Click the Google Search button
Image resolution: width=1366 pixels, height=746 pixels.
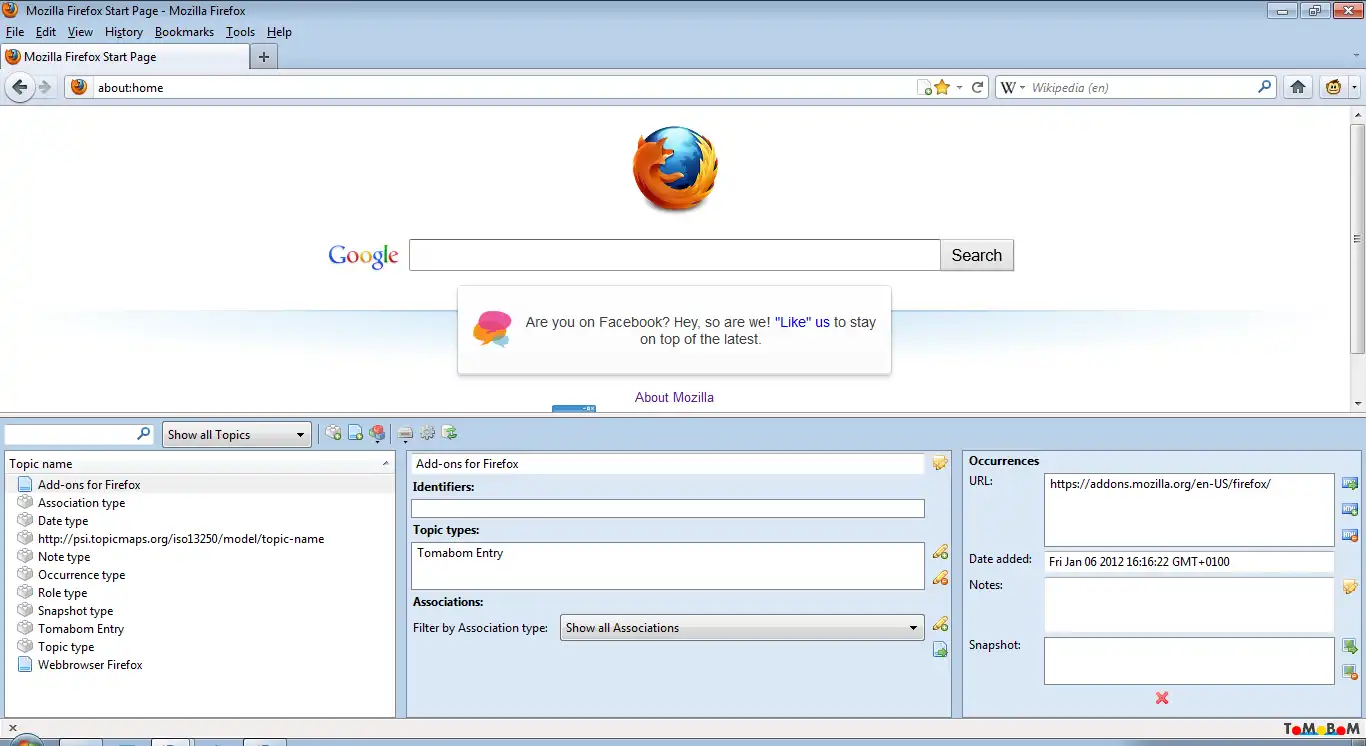977,255
